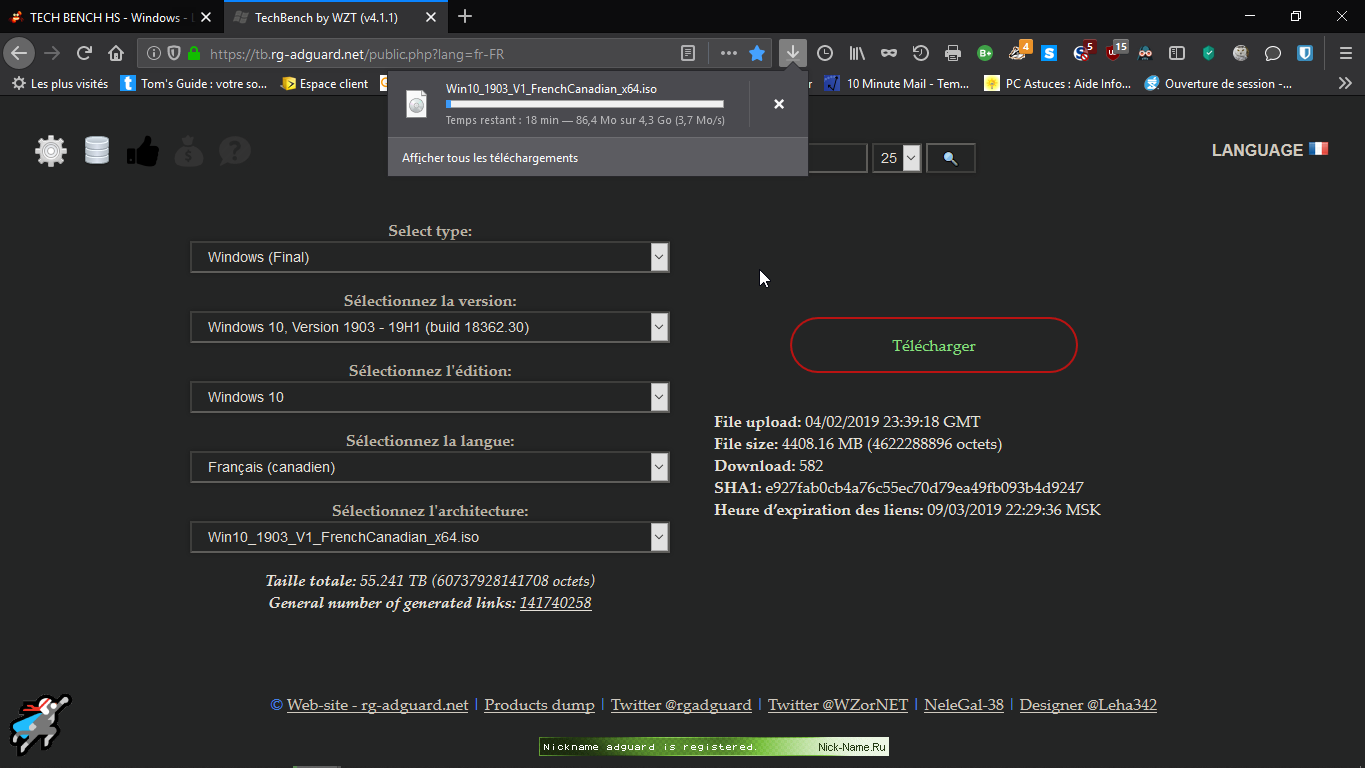This screenshot has height=768, width=1365.
Task: Open Products dump footer link
Action: click(539, 705)
